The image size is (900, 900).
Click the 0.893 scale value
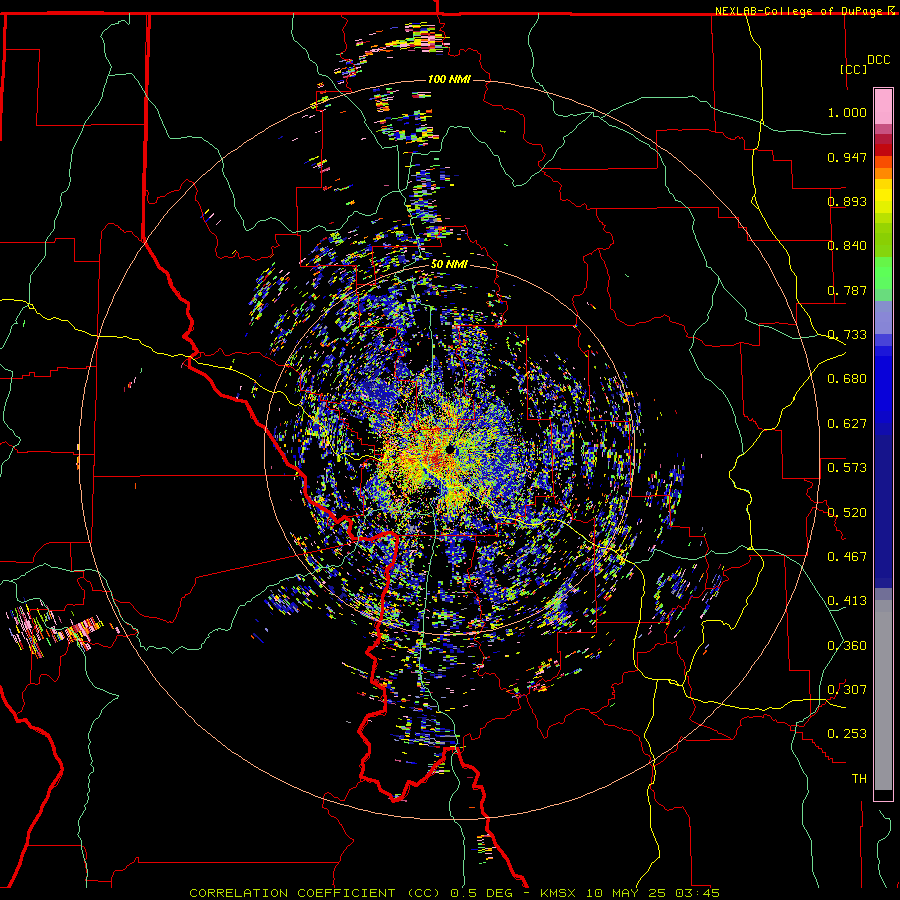847,201
